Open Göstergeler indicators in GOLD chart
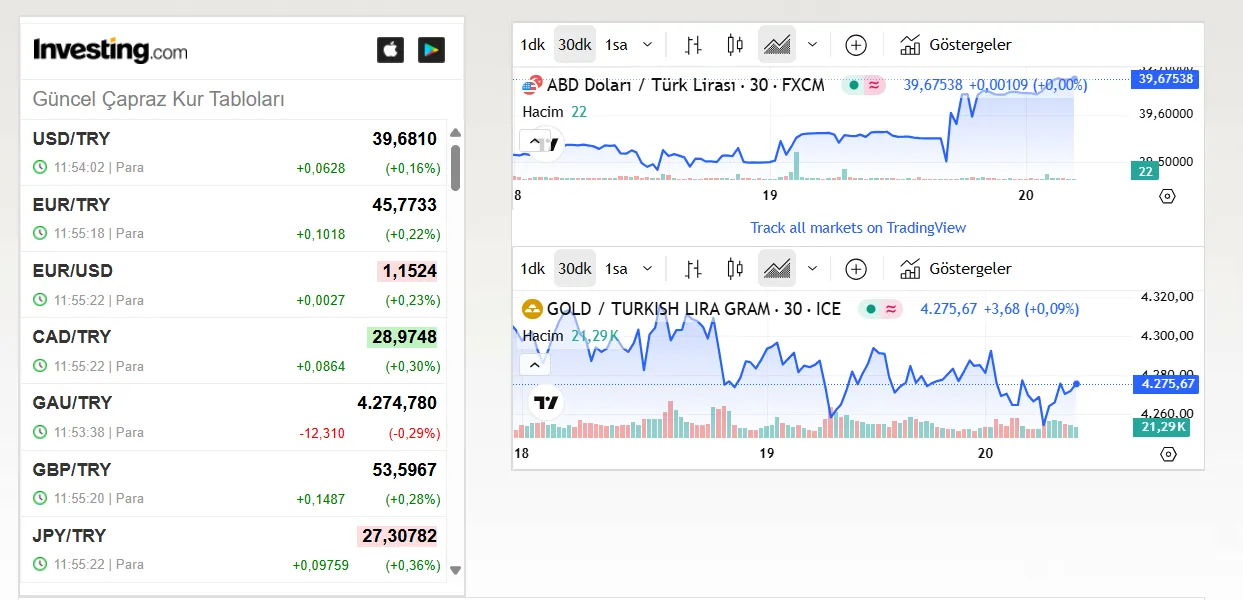The image size is (1243, 600). (956, 268)
